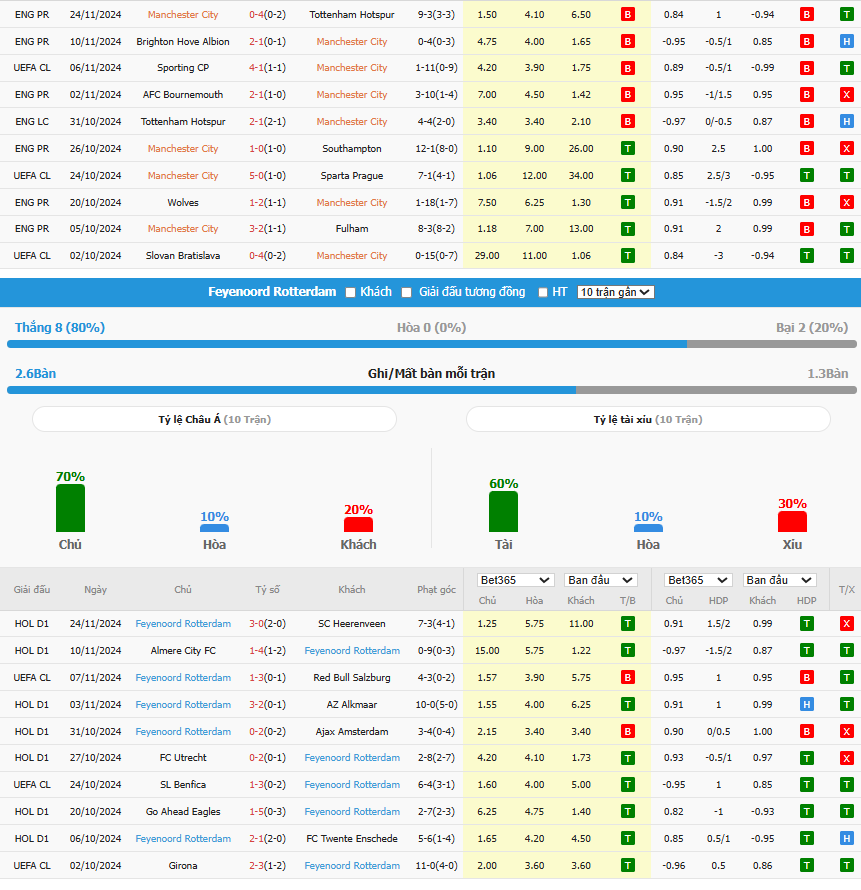Open the Slovan Bratislava team link

(183, 256)
